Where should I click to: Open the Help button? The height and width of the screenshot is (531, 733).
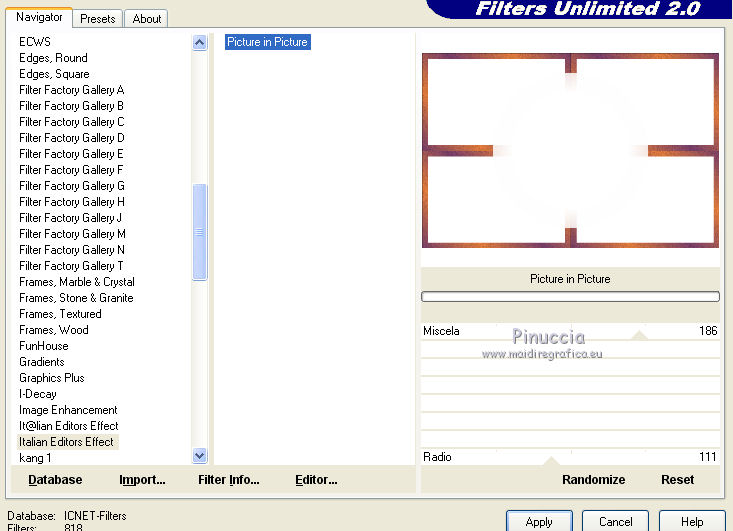[692, 522]
